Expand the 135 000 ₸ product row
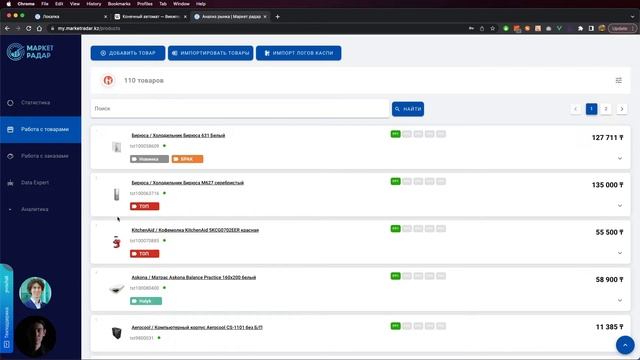This screenshot has height=360, width=640. tap(620, 206)
